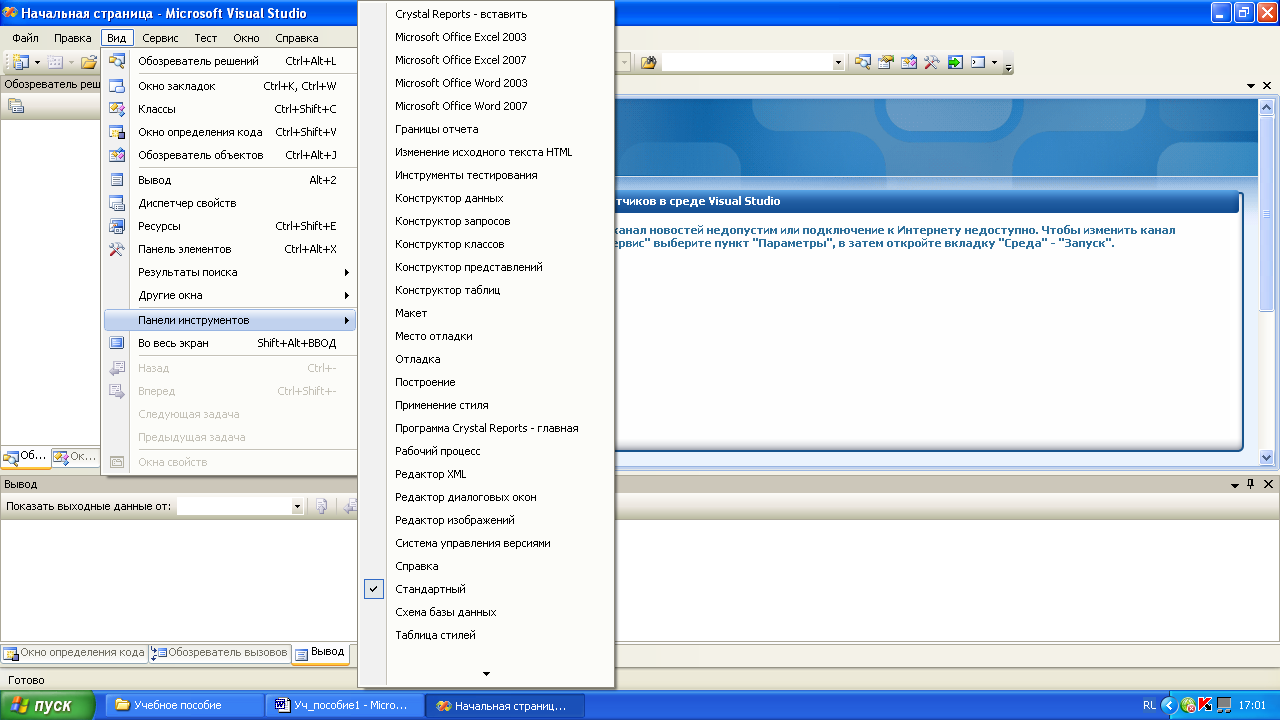The width and height of the screenshot is (1280, 720).
Task: Pin the Вывод panel with pushpin icon
Action: click(x=1250, y=484)
